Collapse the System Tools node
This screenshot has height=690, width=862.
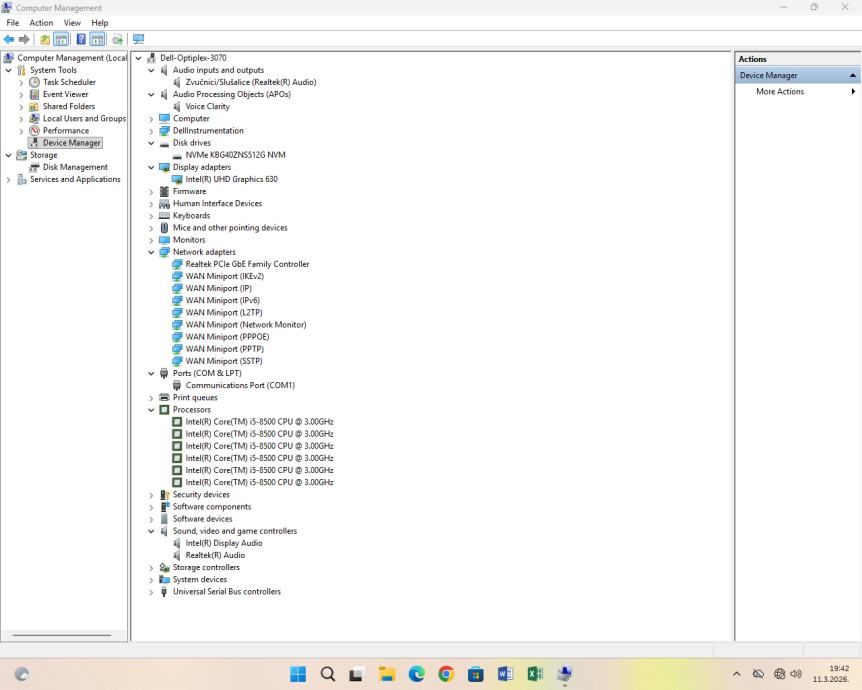[9, 70]
